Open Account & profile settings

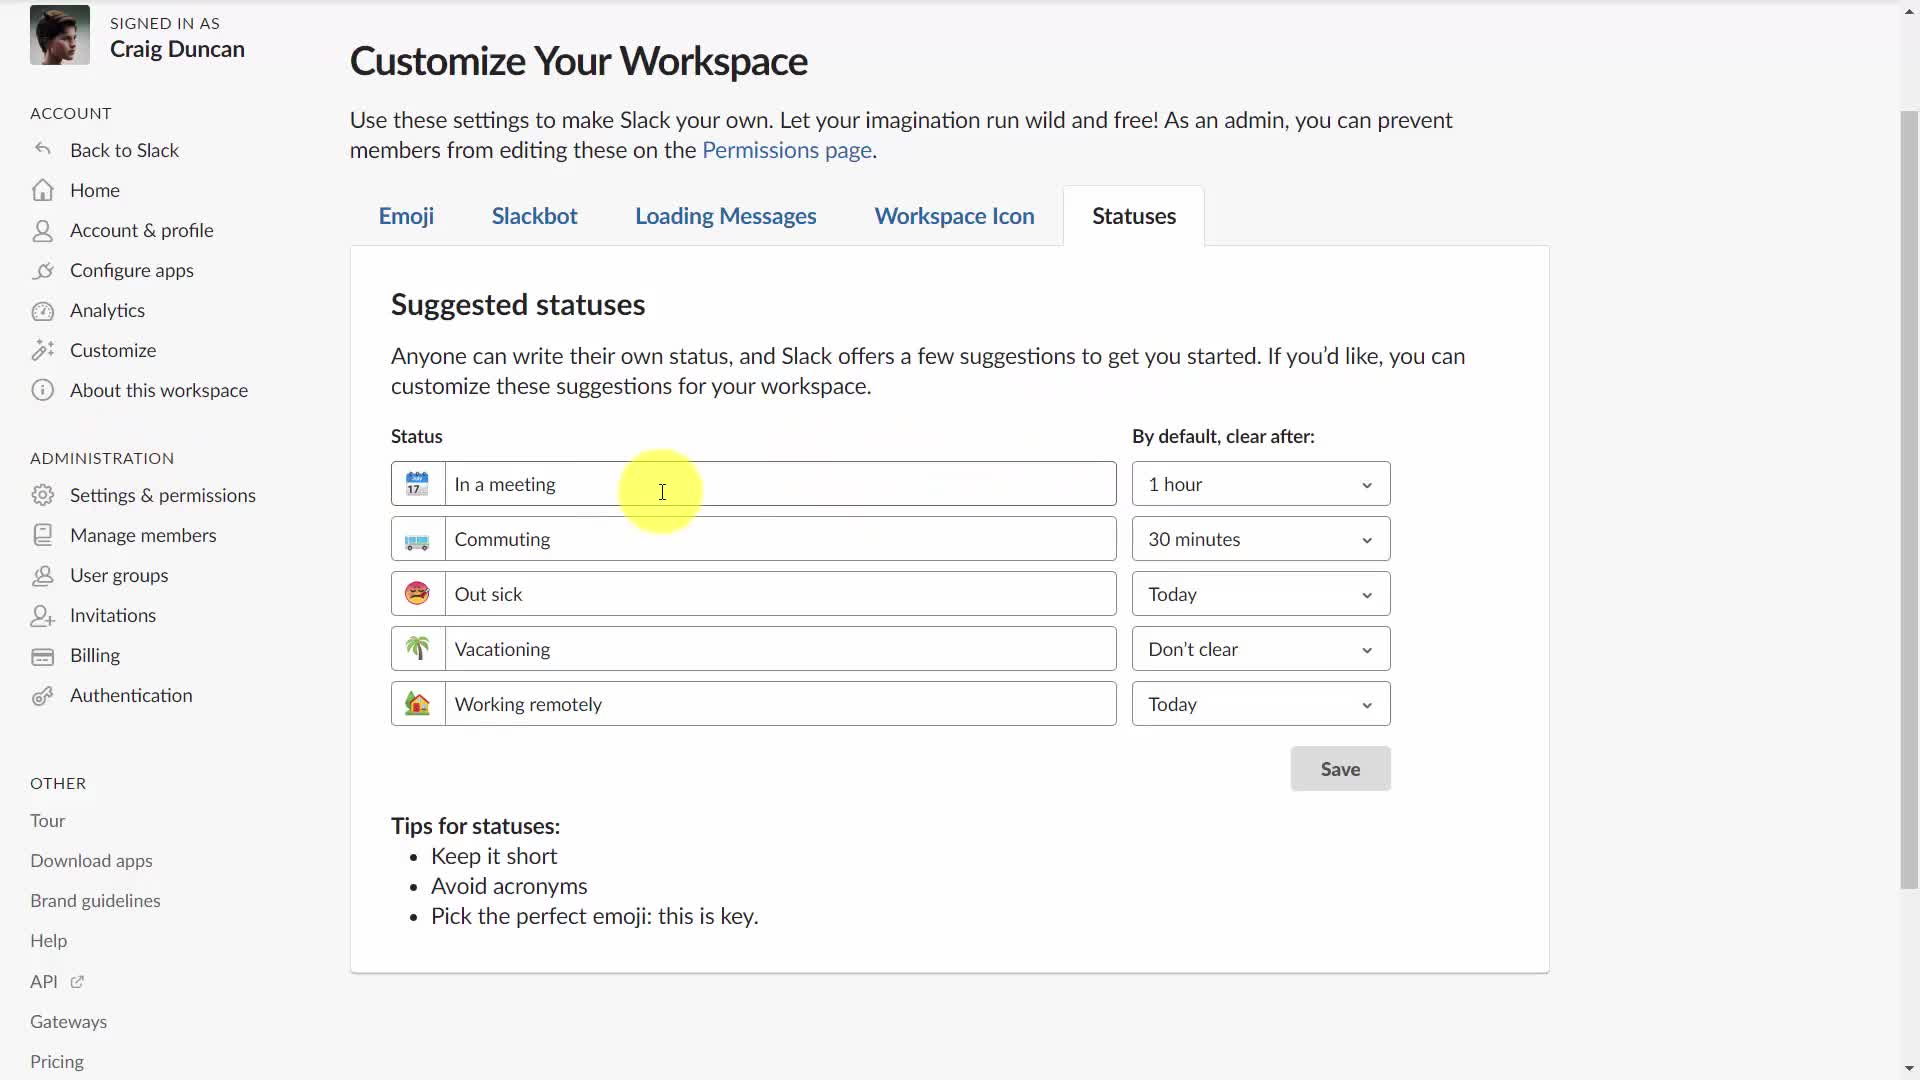(x=142, y=230)
